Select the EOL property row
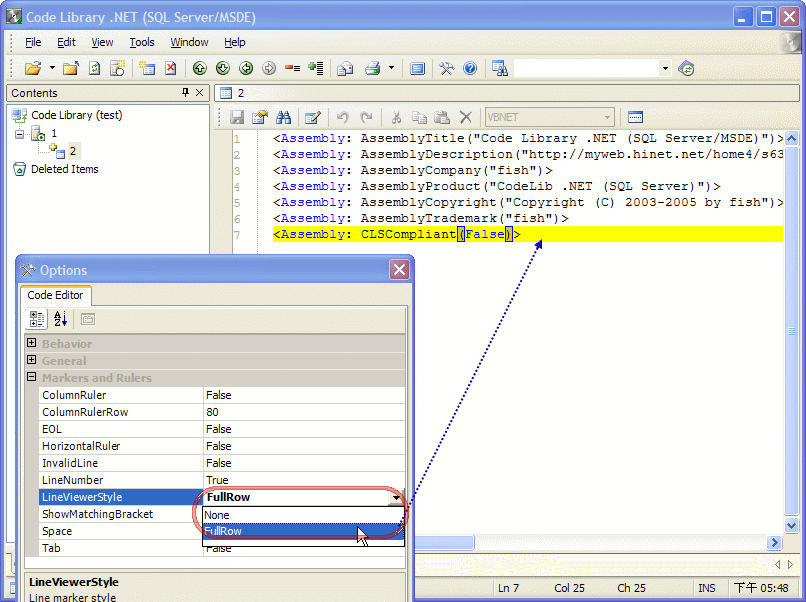Screen dimensions: 806x602 (x=222, y=429)
